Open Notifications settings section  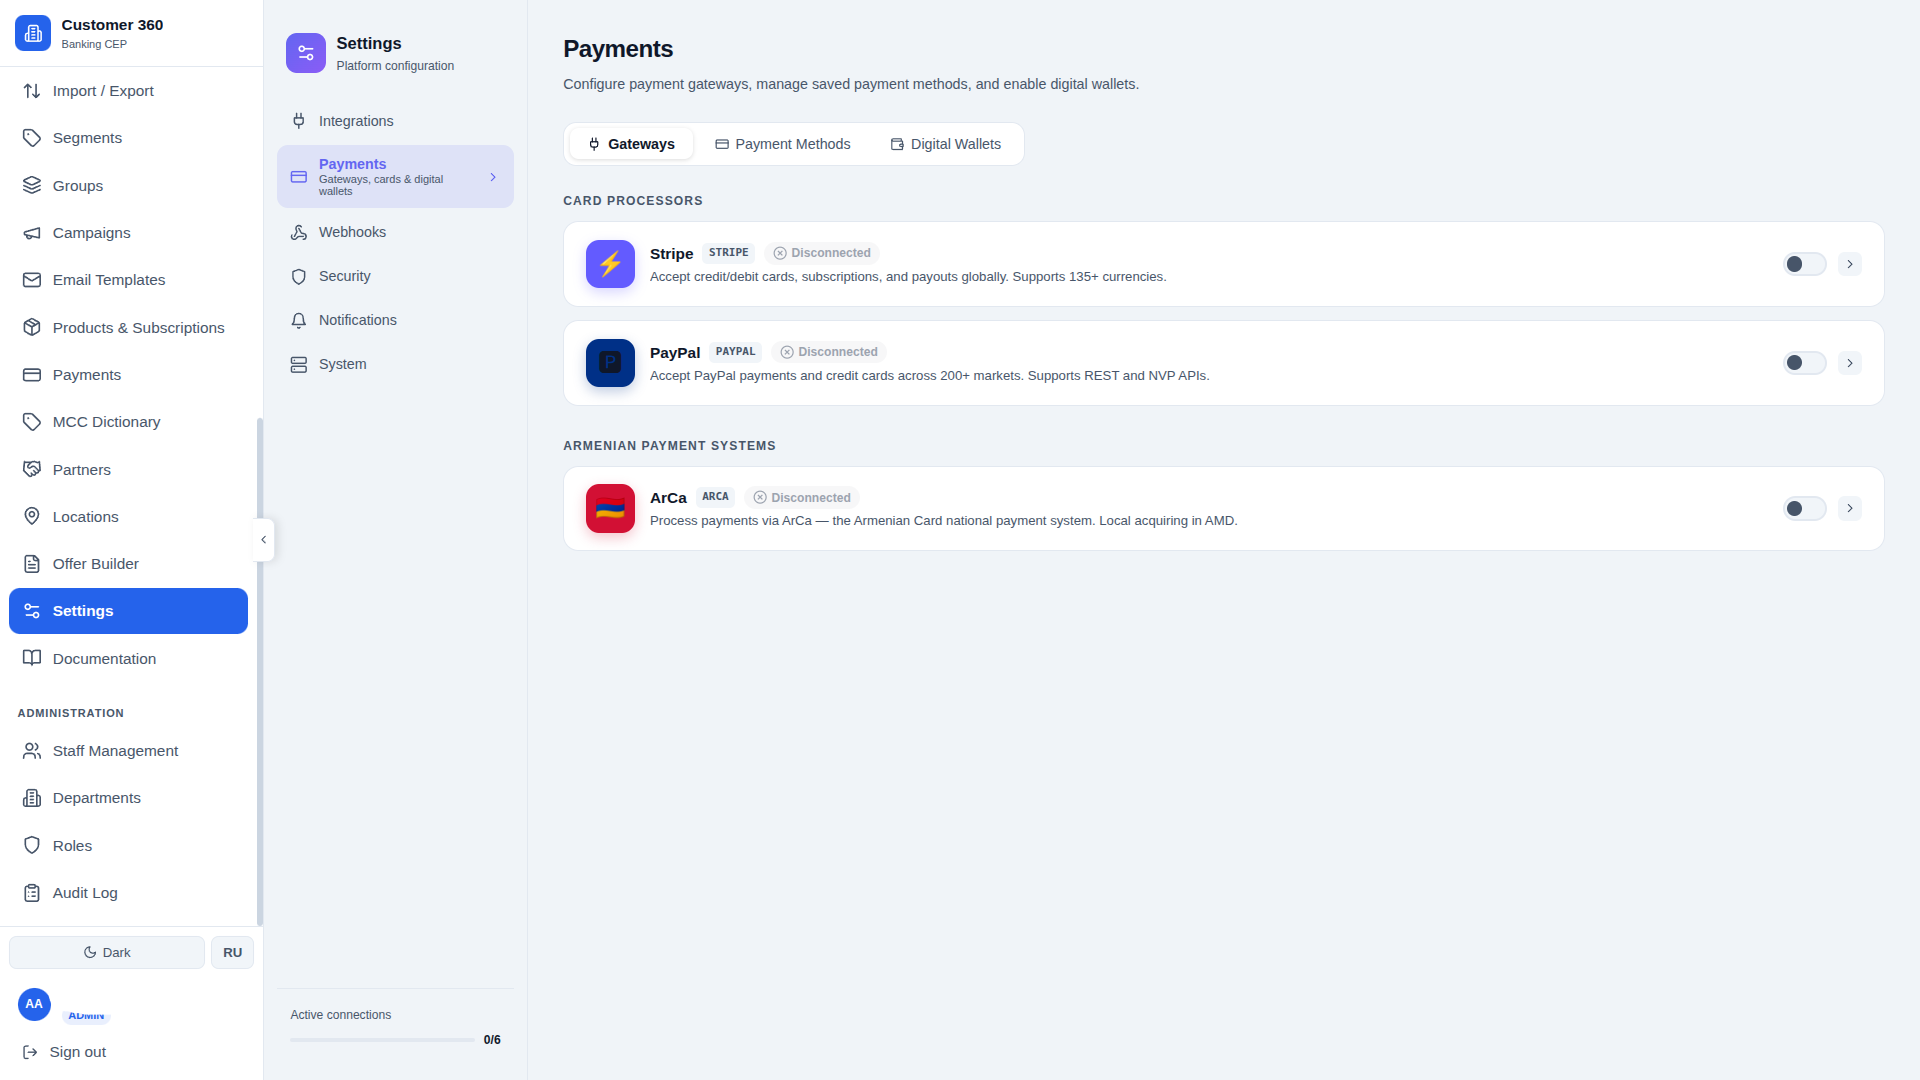point(395,320)
